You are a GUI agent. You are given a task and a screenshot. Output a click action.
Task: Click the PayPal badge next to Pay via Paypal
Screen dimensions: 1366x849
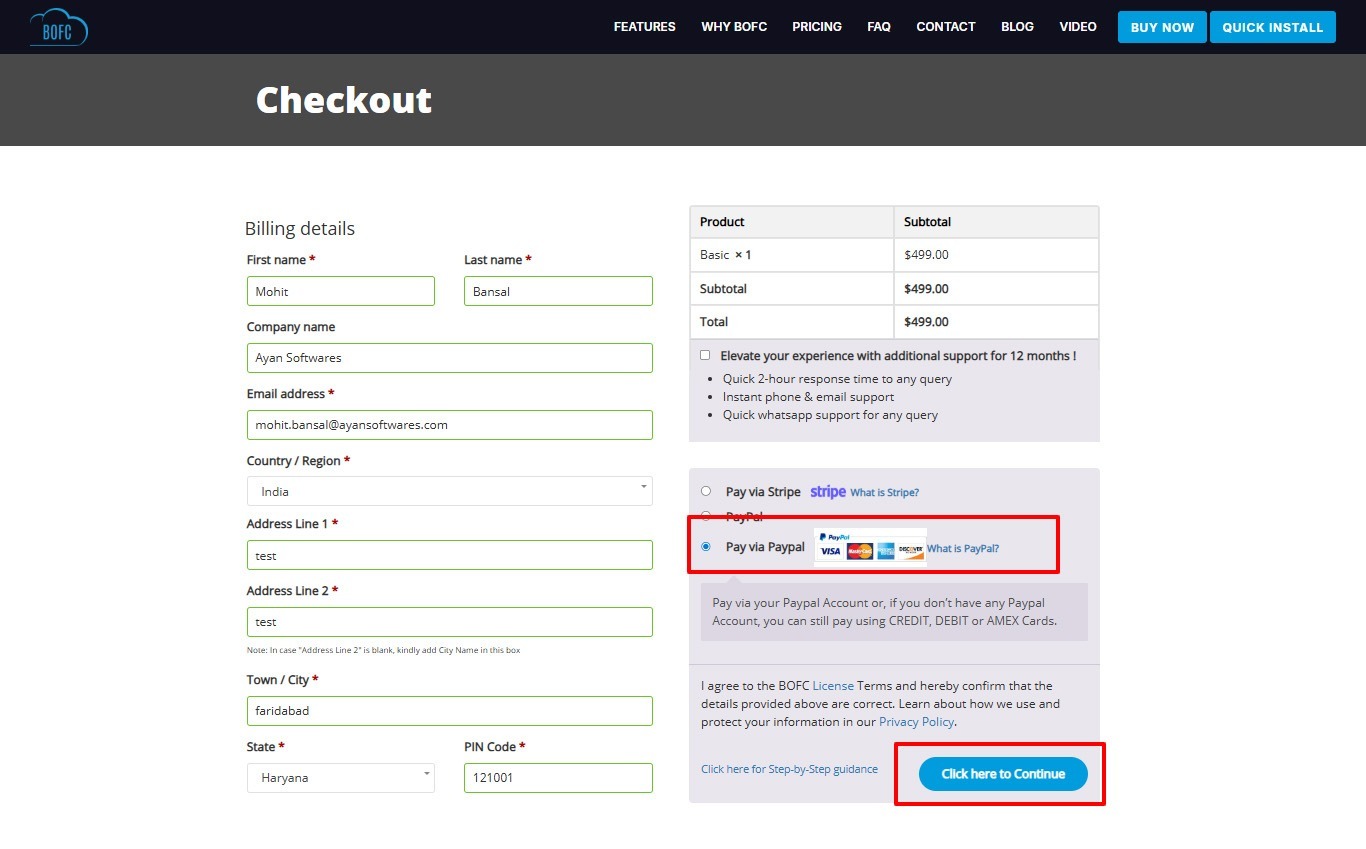[835, 537]
